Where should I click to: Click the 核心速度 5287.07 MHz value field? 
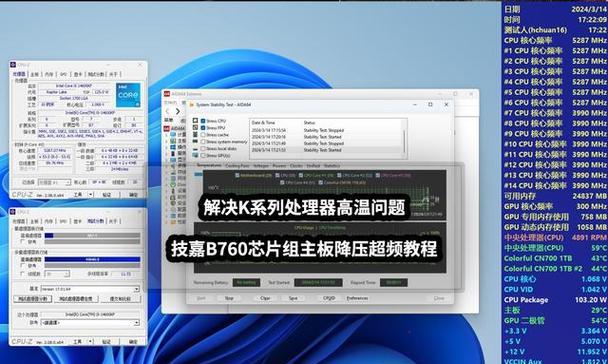(x=54, y=150)
